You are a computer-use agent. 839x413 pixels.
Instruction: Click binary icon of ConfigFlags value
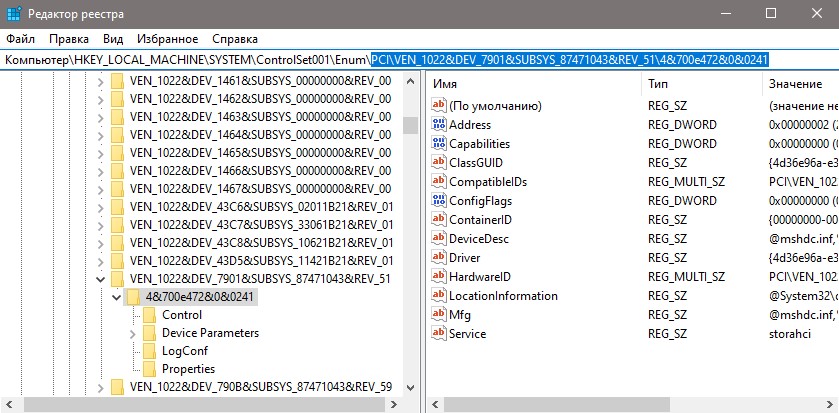[x=439, y=201]
